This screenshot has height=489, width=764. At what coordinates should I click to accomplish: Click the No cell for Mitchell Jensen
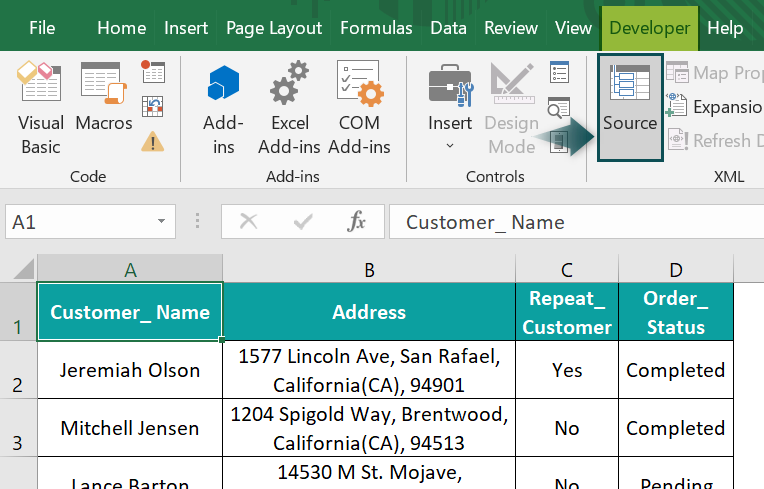click(567, 428)
